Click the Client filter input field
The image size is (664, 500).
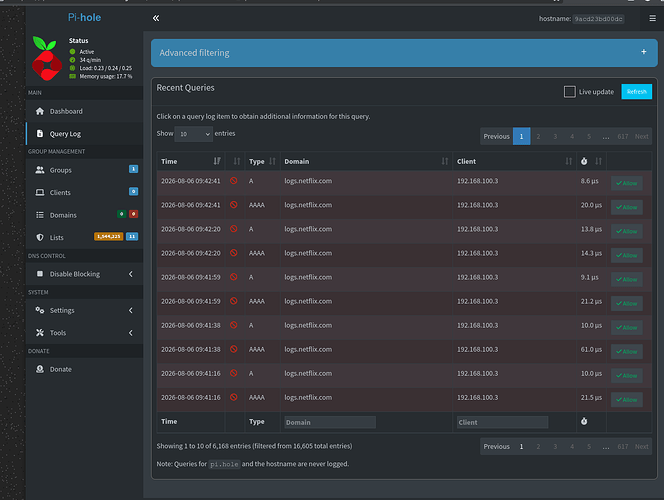click(x=502, y=423)
